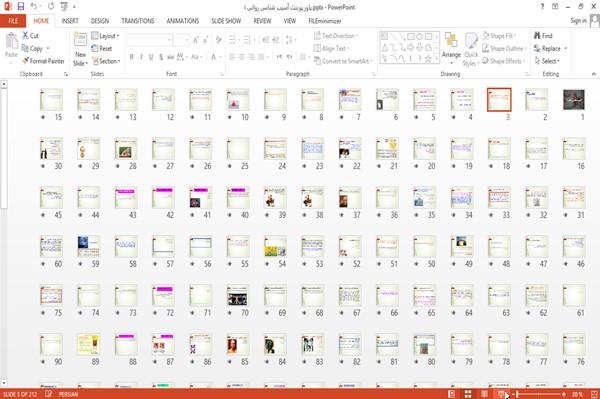The height and width of the screenshot is (399, 600).
Task: Click the zoom in plus button
Action: [564, 394]
